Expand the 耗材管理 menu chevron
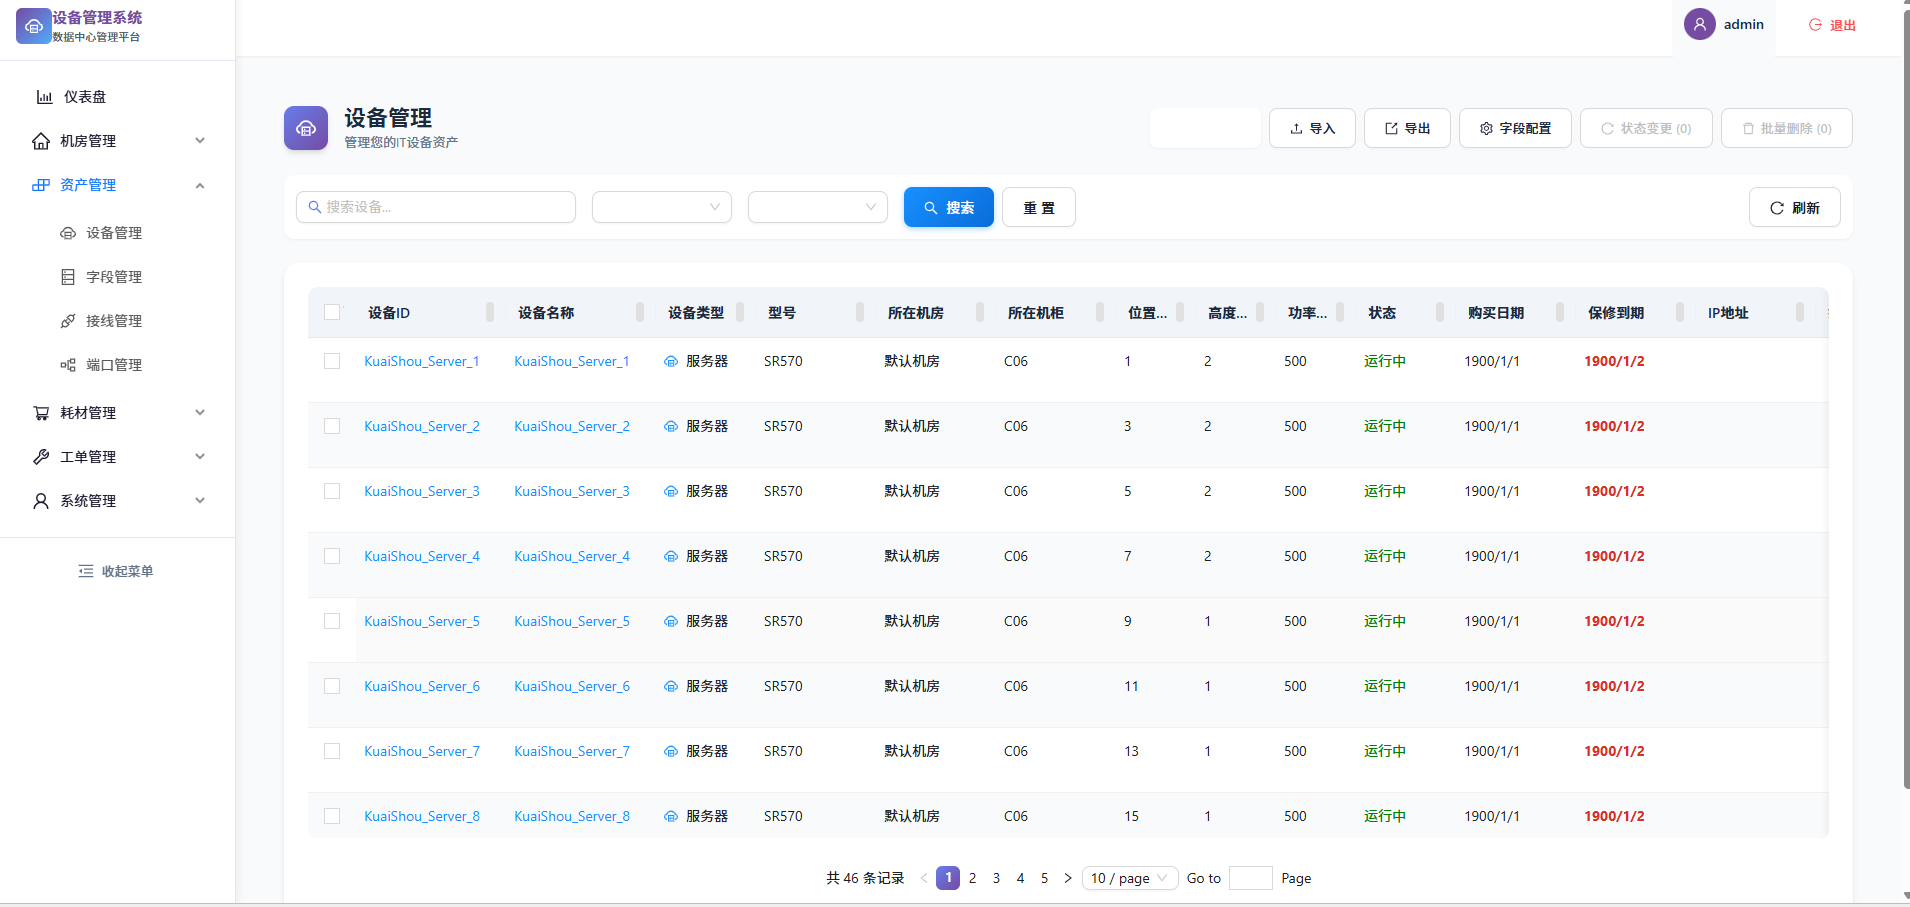1910x907 pixels. click(x=200, y=413)
